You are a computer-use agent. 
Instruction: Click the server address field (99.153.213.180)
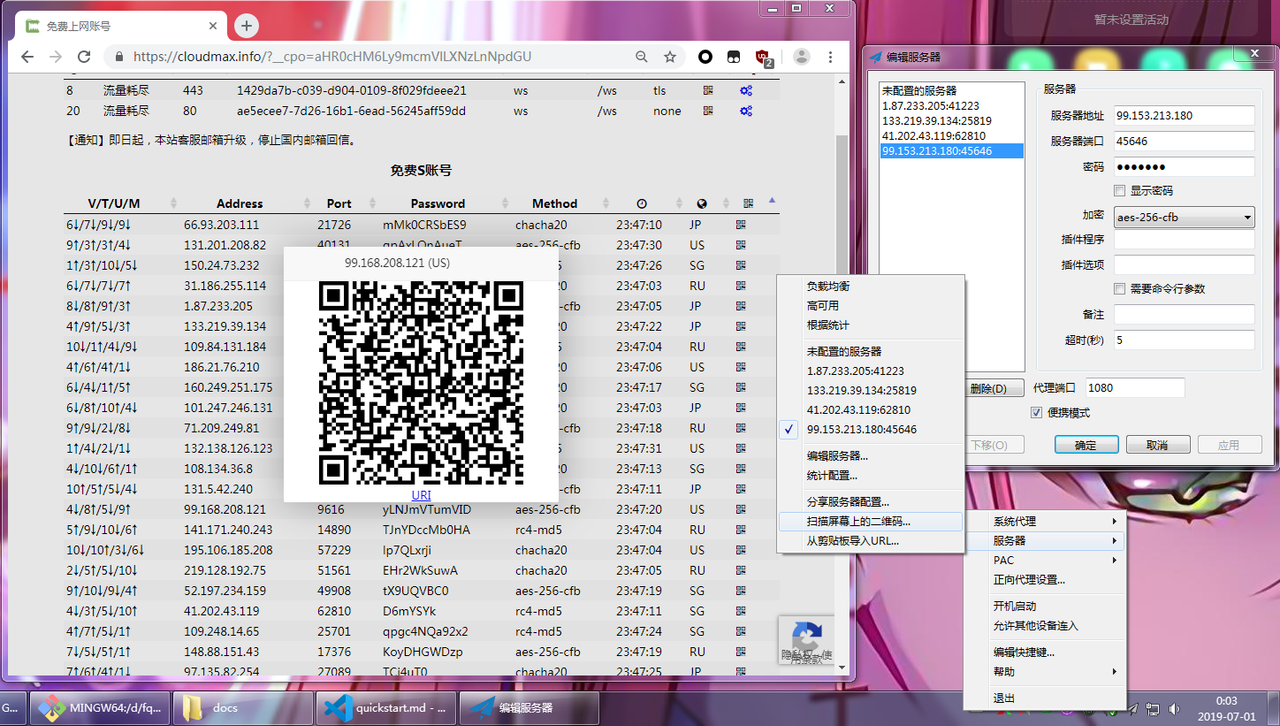coord(1184,115)
